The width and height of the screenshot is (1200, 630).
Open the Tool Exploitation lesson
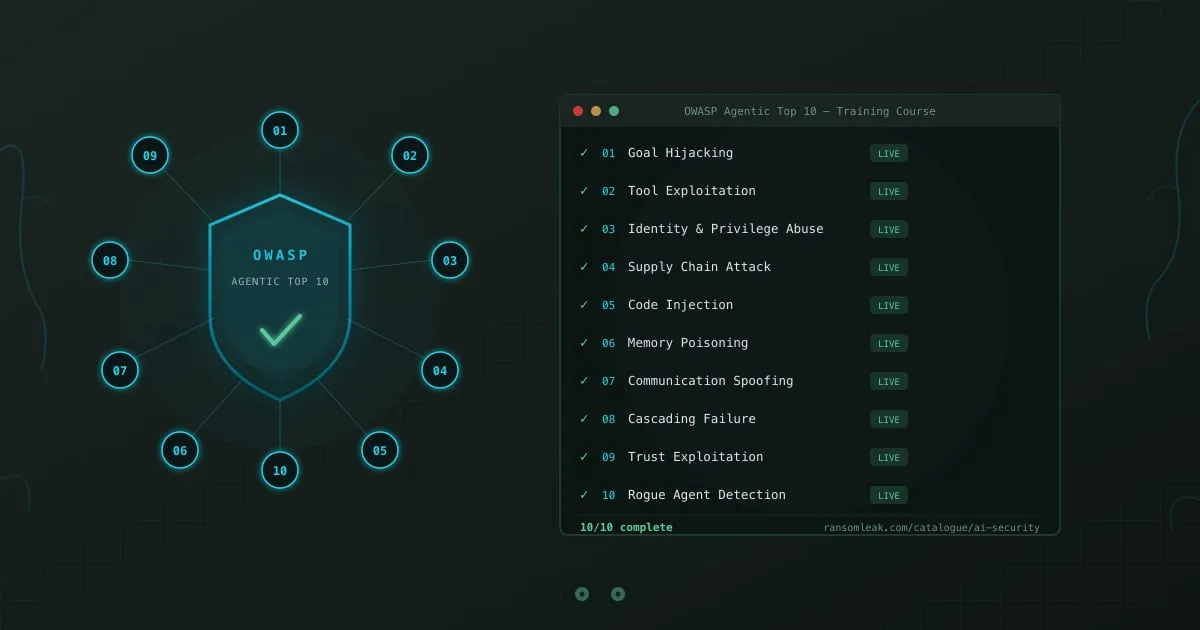(x=692, y=191)
